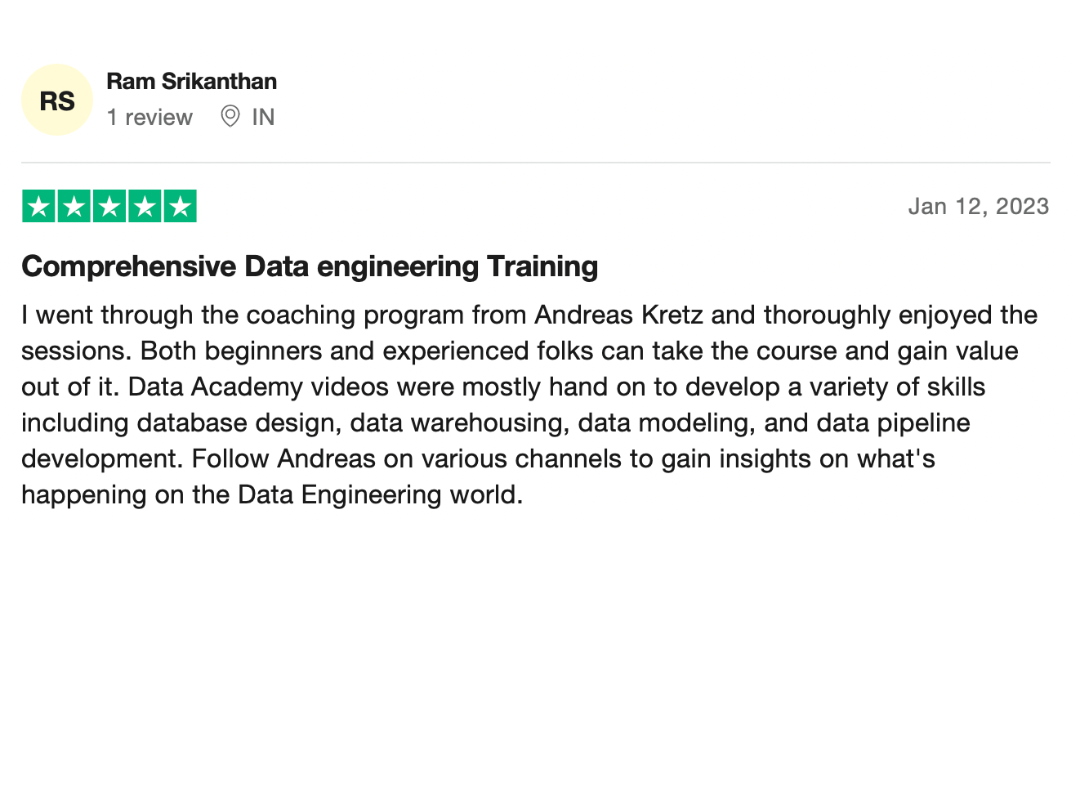
Task: Select the fifth green rating star
Action: 180,206
